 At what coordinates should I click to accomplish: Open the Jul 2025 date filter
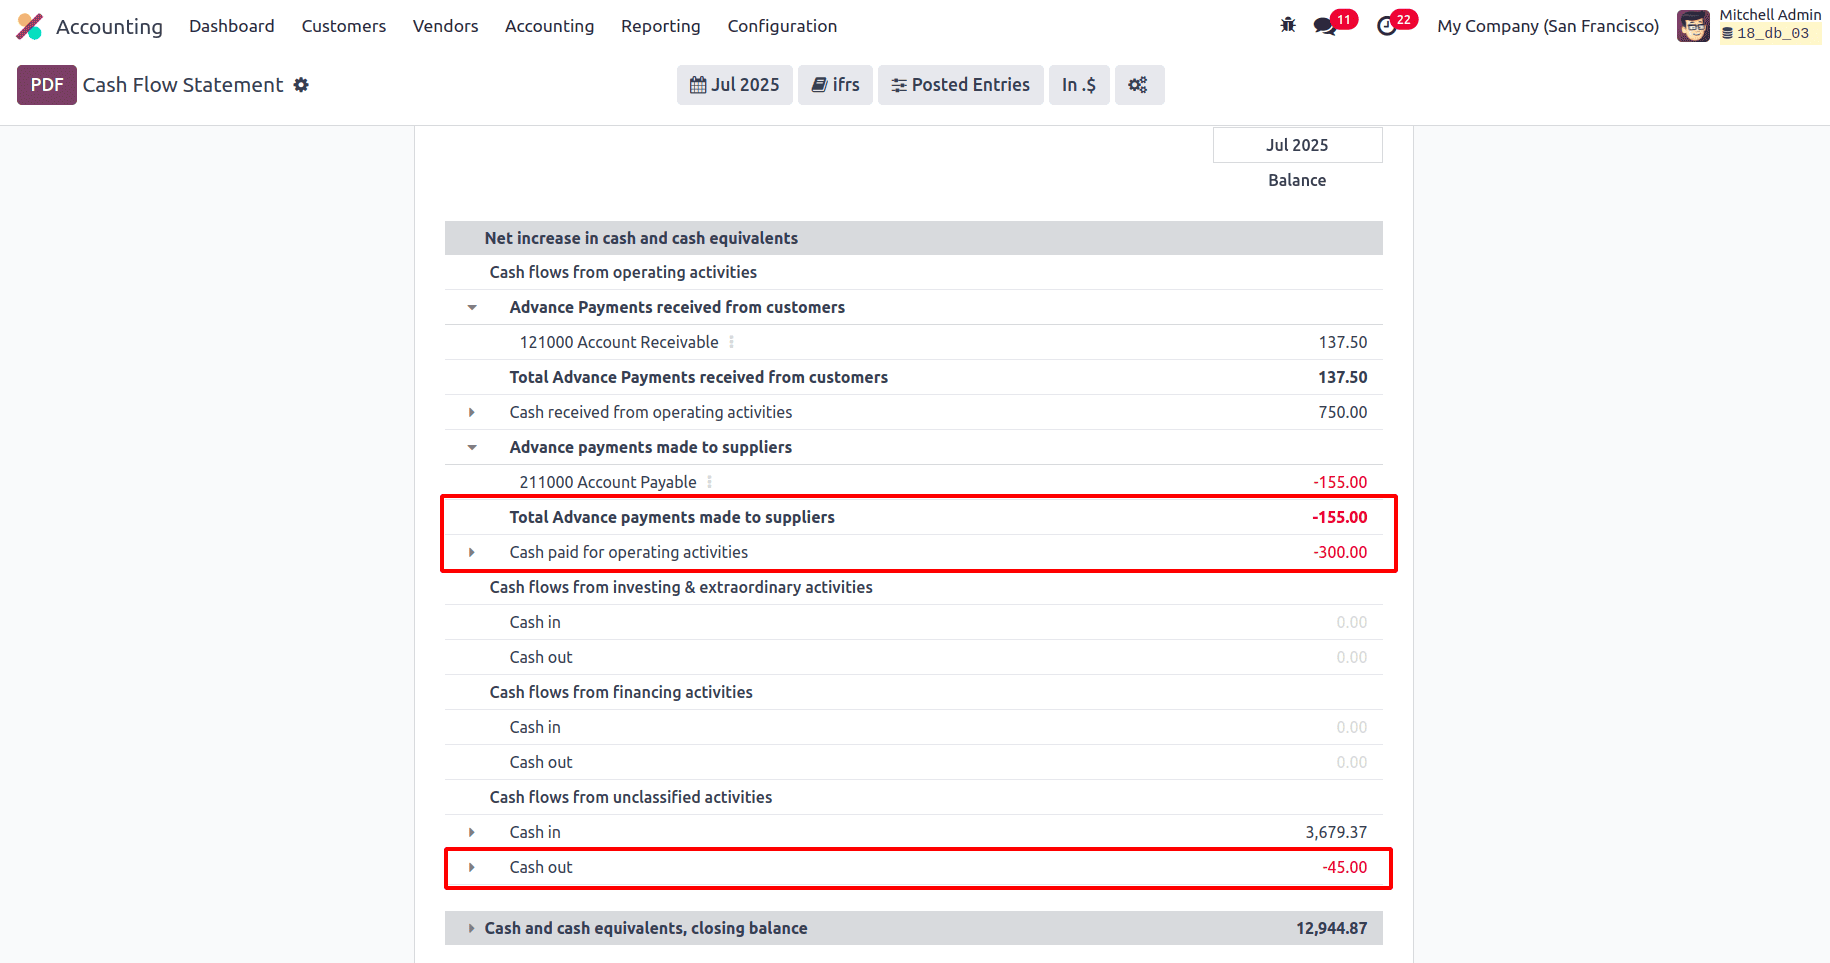[x=735, y=85]
